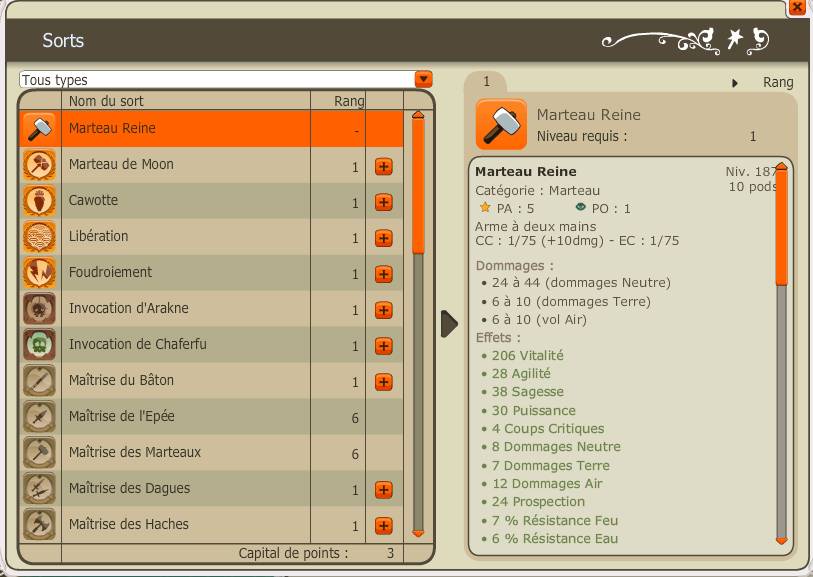Click the Maîtrise de l'Epée icon
The width and height of the screenshot is (813, 577).
coord(40,416)
